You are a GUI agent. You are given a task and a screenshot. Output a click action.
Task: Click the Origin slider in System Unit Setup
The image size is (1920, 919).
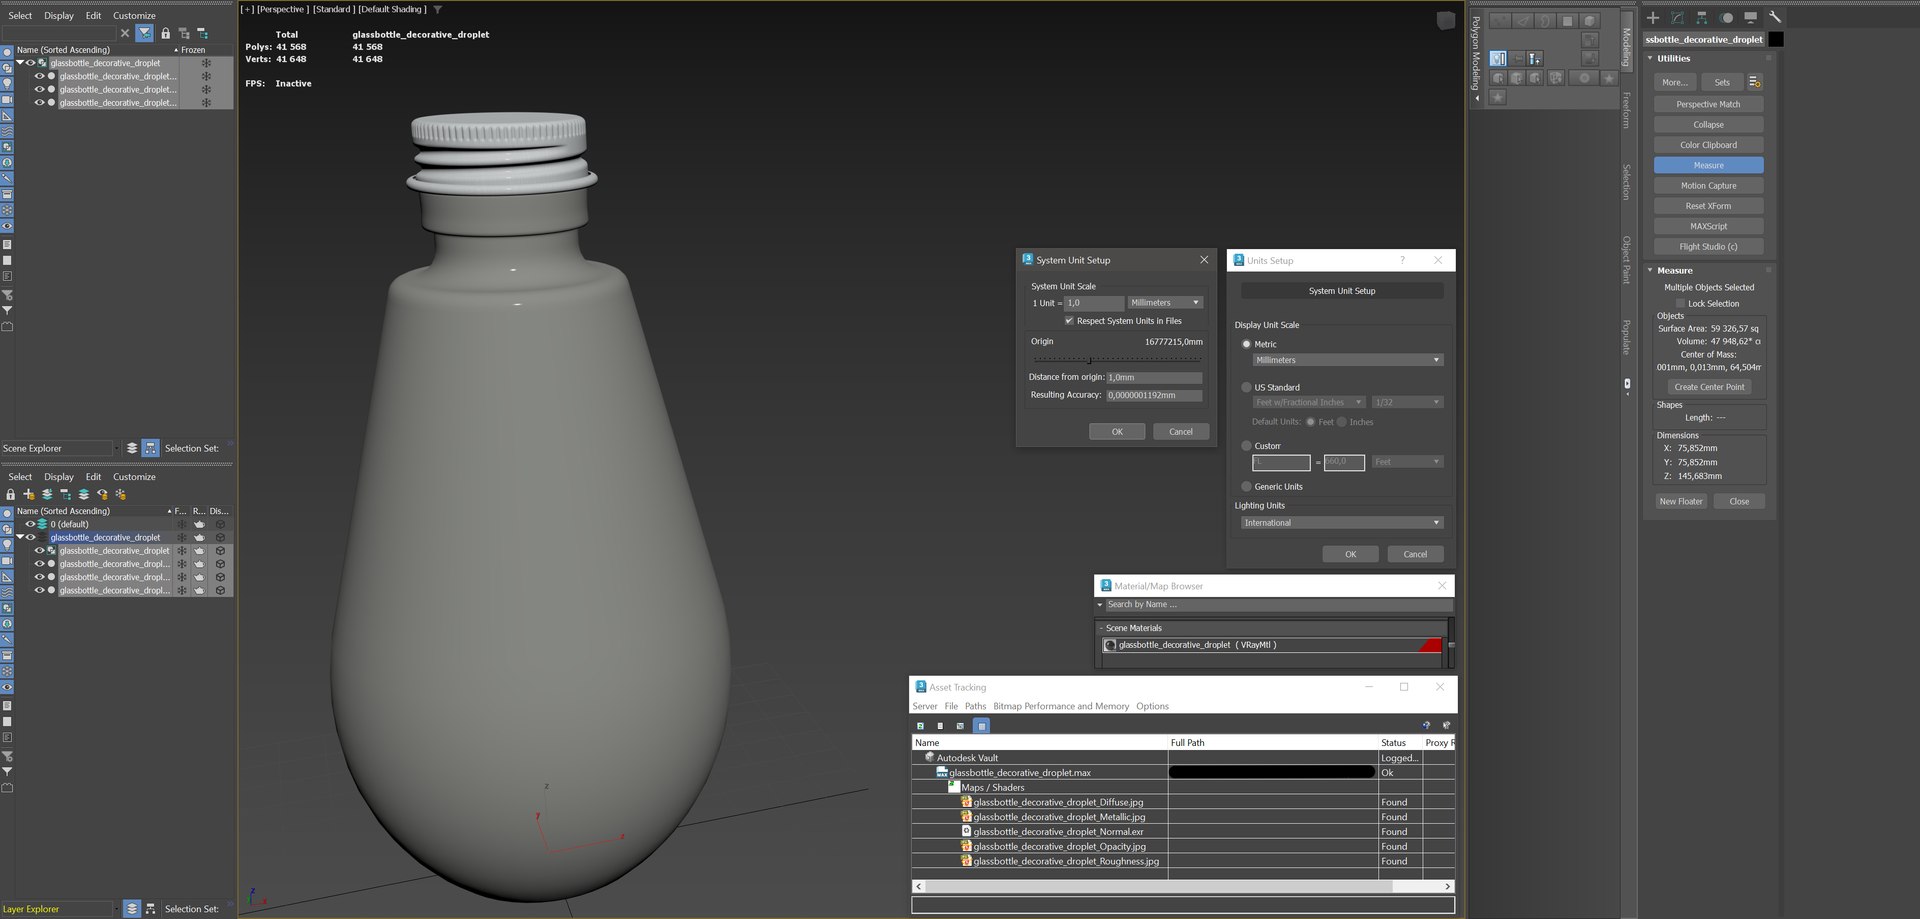[x=1117, y=359]
